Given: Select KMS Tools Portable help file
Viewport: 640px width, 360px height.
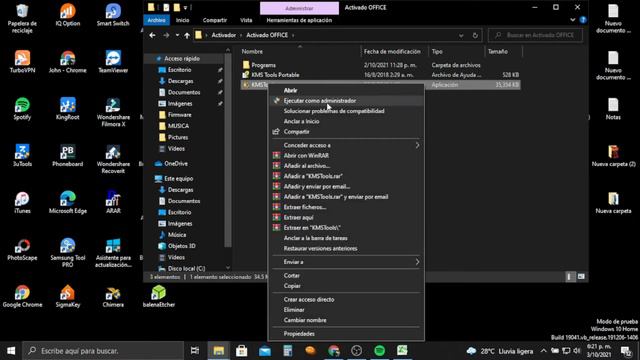Looking at the screenshot, I should (x=380, y=75).
